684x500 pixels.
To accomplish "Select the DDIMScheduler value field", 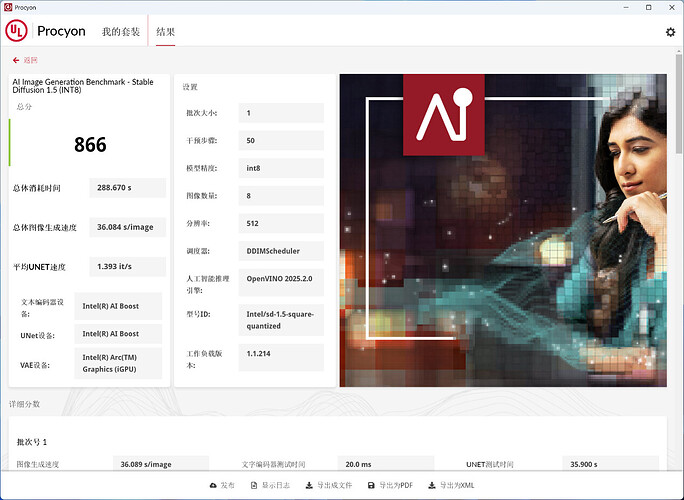I will [281, 251].
